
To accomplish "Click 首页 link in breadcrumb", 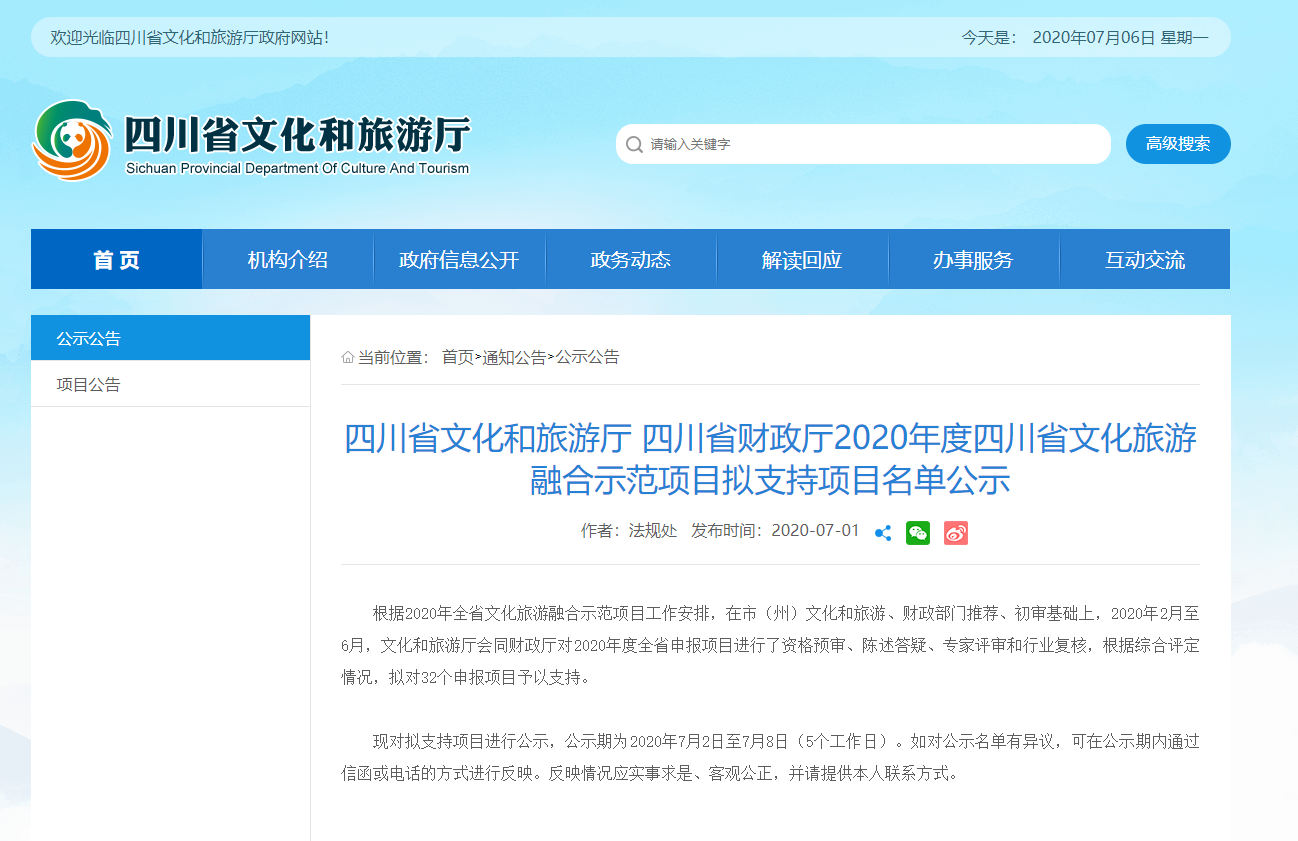I will click(x=458, y=357).
